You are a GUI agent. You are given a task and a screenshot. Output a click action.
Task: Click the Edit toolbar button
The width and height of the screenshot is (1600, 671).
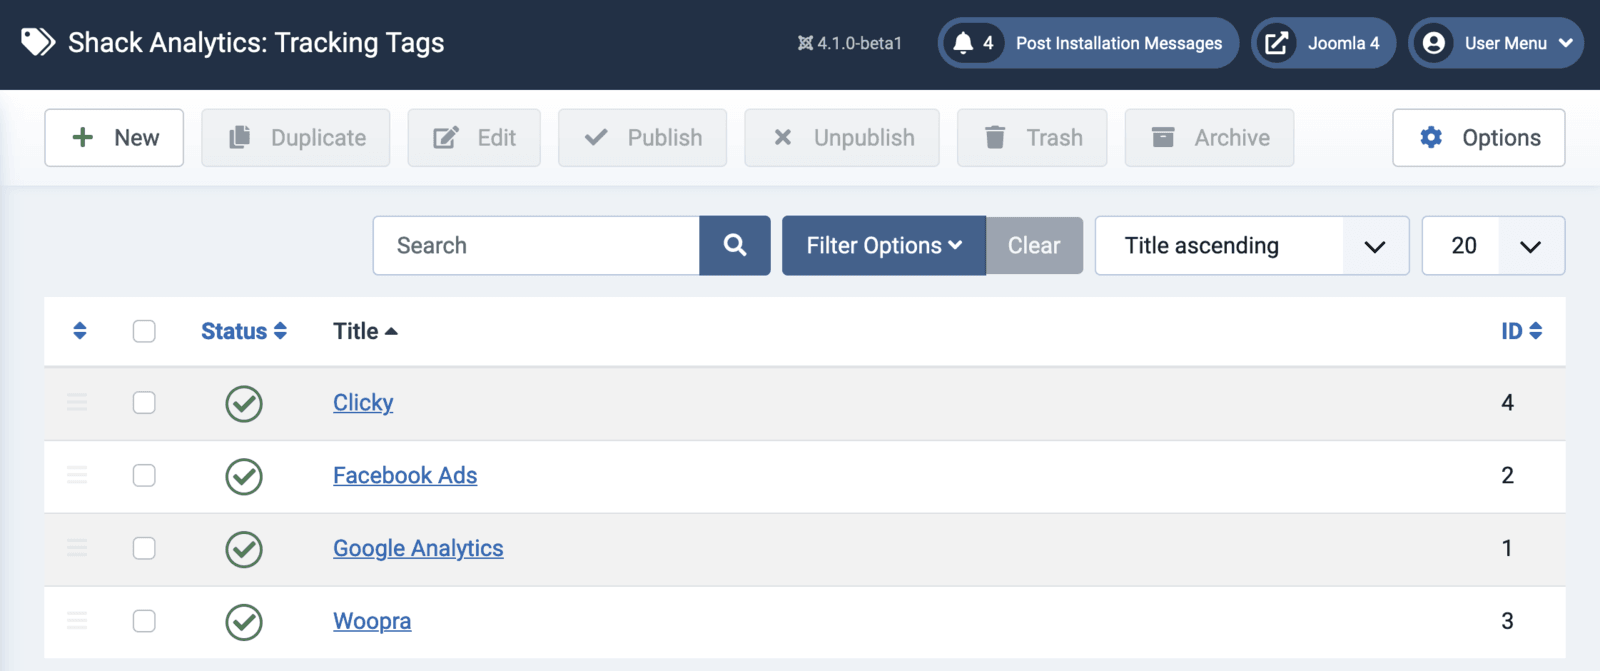[x=474, y=138]
